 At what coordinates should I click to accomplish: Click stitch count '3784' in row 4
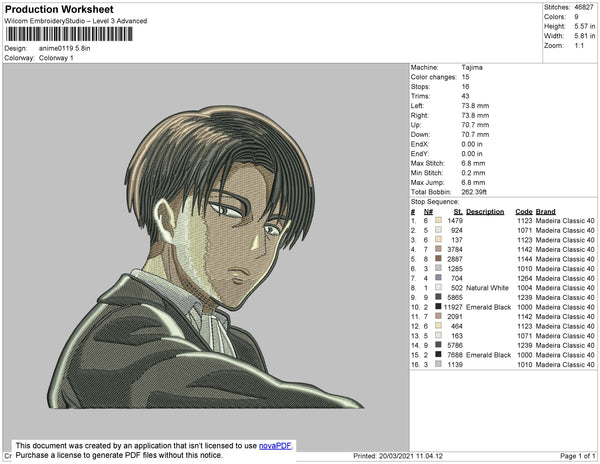click(455, 249)
